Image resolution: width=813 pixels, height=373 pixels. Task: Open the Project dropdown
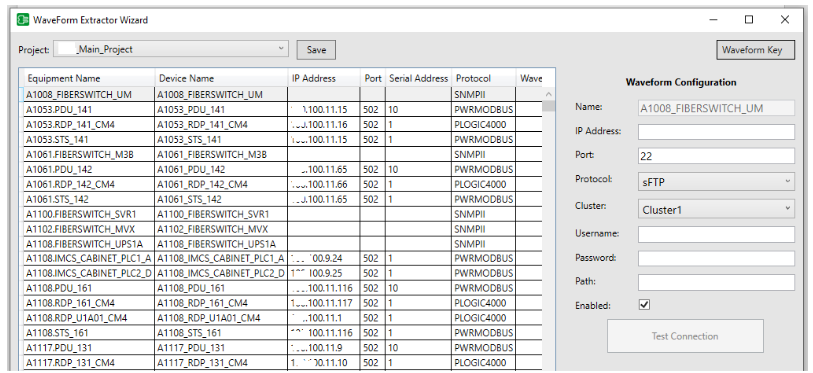171,50
